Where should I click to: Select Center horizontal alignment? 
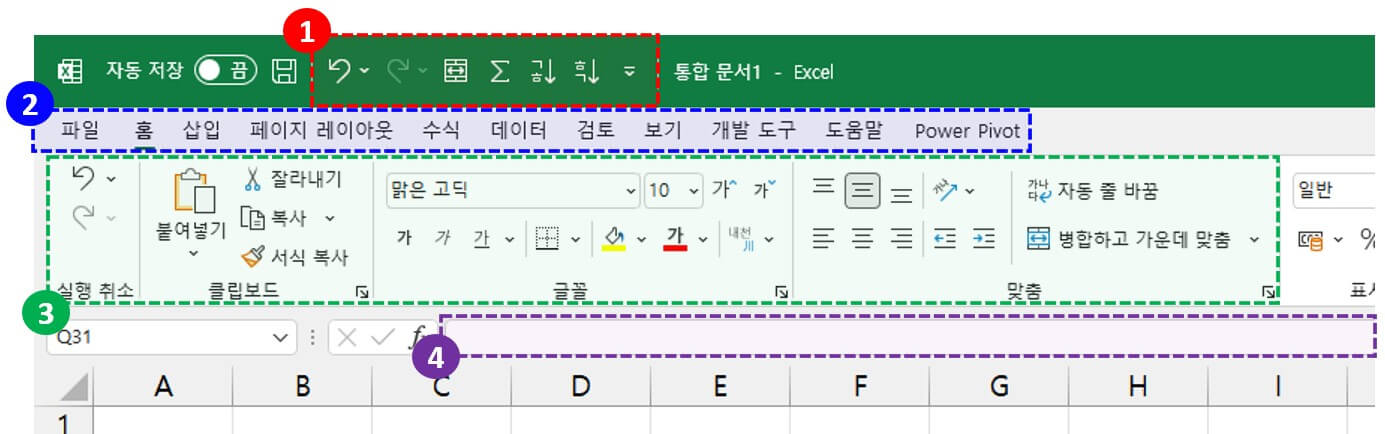[x=862, y=239]
